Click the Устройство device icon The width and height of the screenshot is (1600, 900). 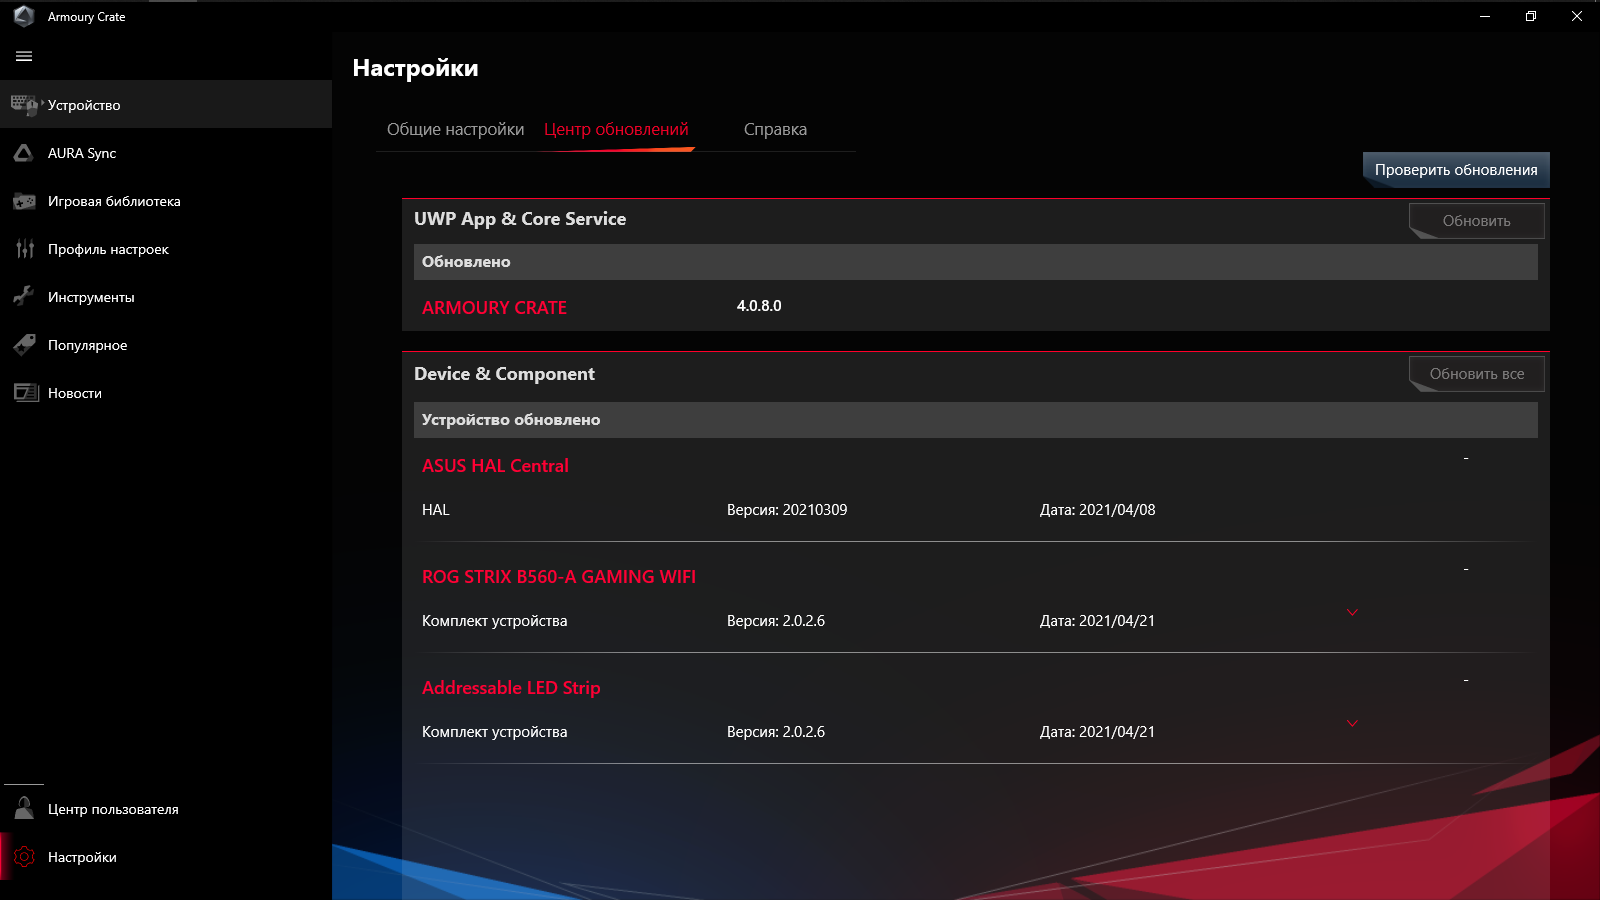click(24, 104)
